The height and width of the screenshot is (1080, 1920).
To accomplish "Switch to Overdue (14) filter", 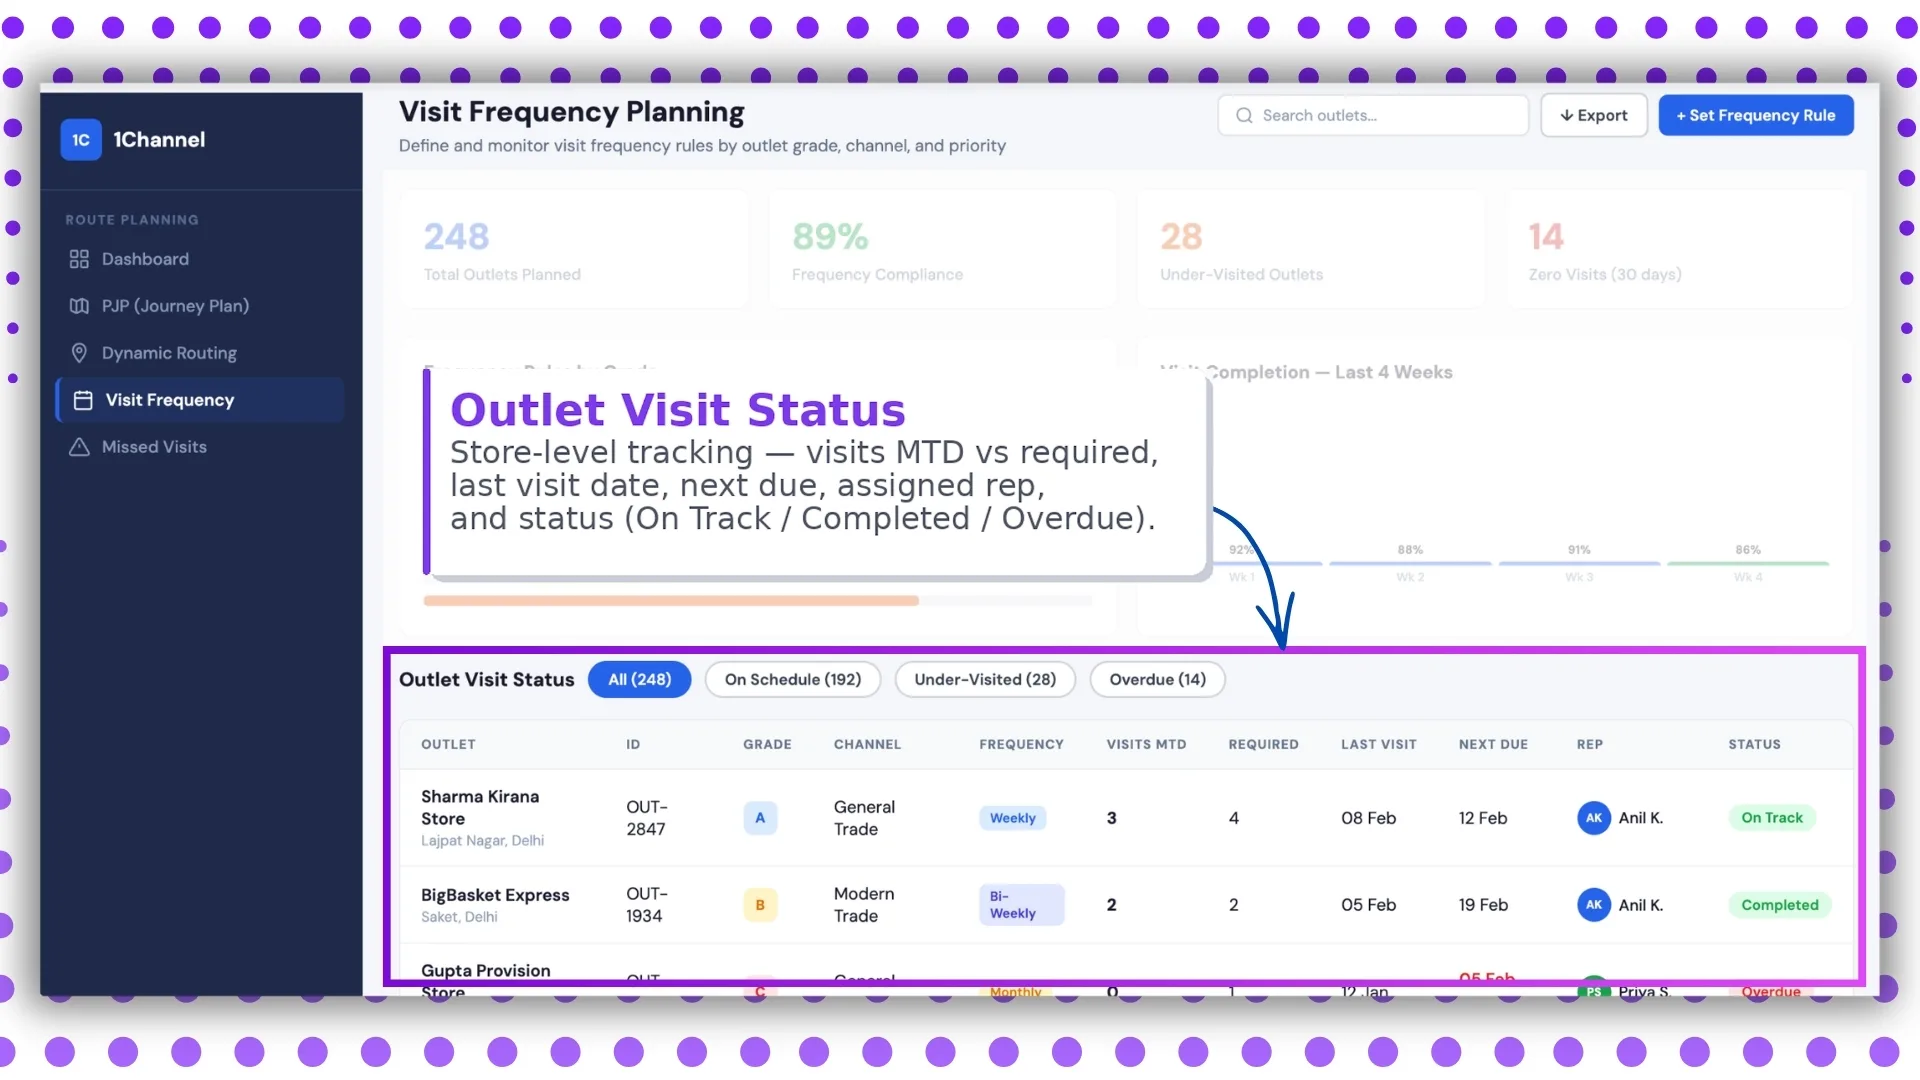I will 1157,680.
